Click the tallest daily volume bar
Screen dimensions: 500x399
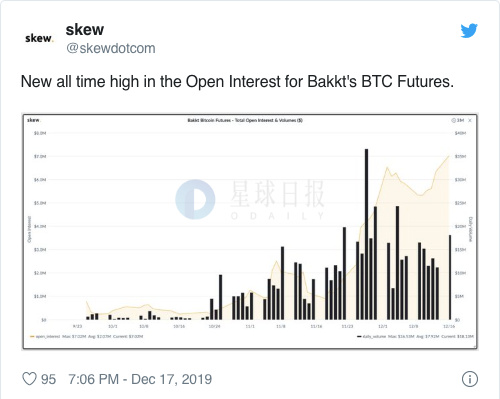click(x=366, y=234)
